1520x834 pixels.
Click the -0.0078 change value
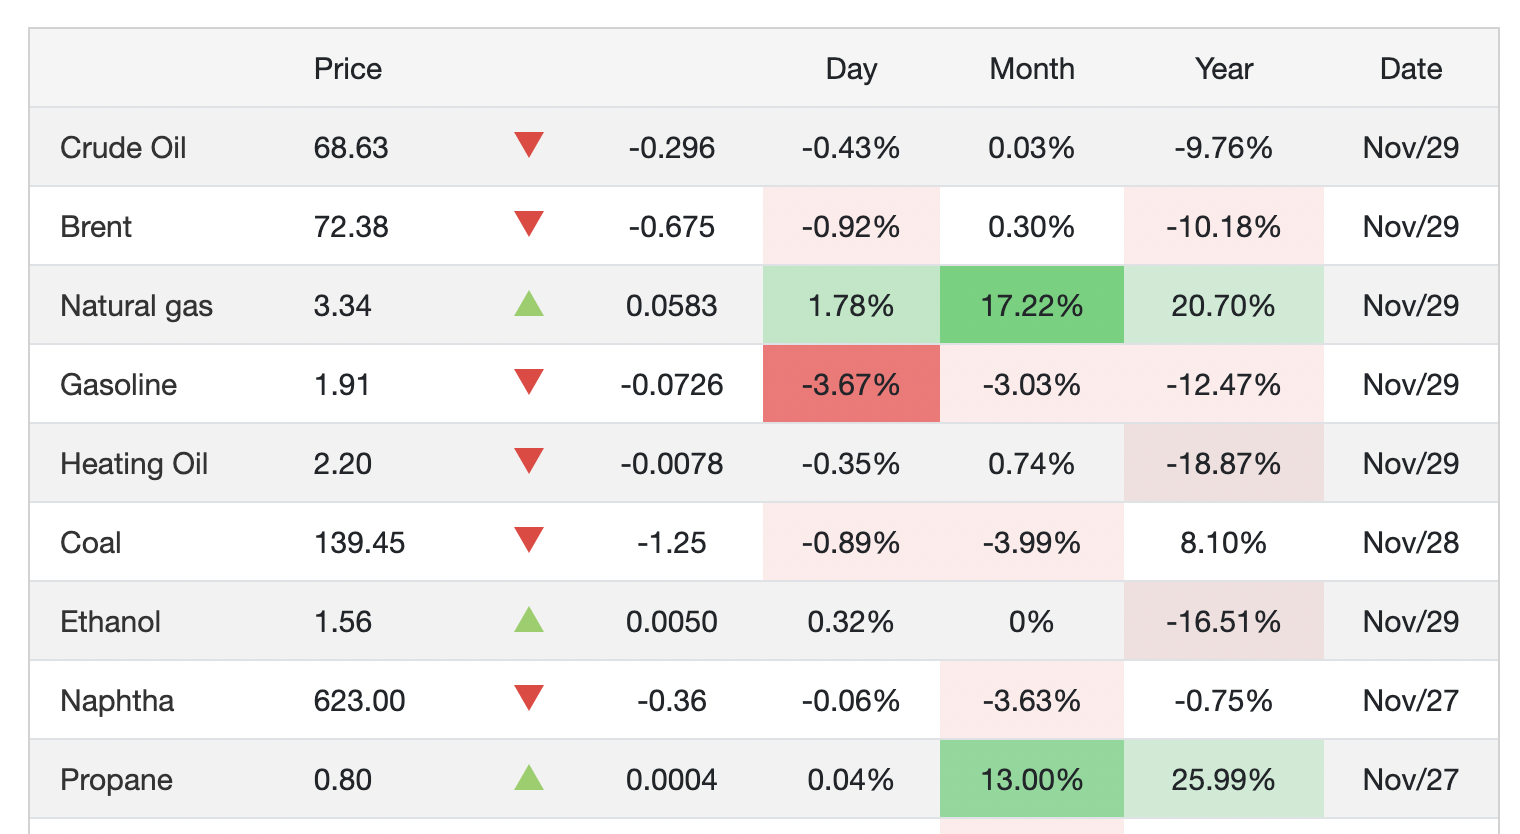click(x=672, y=464)
